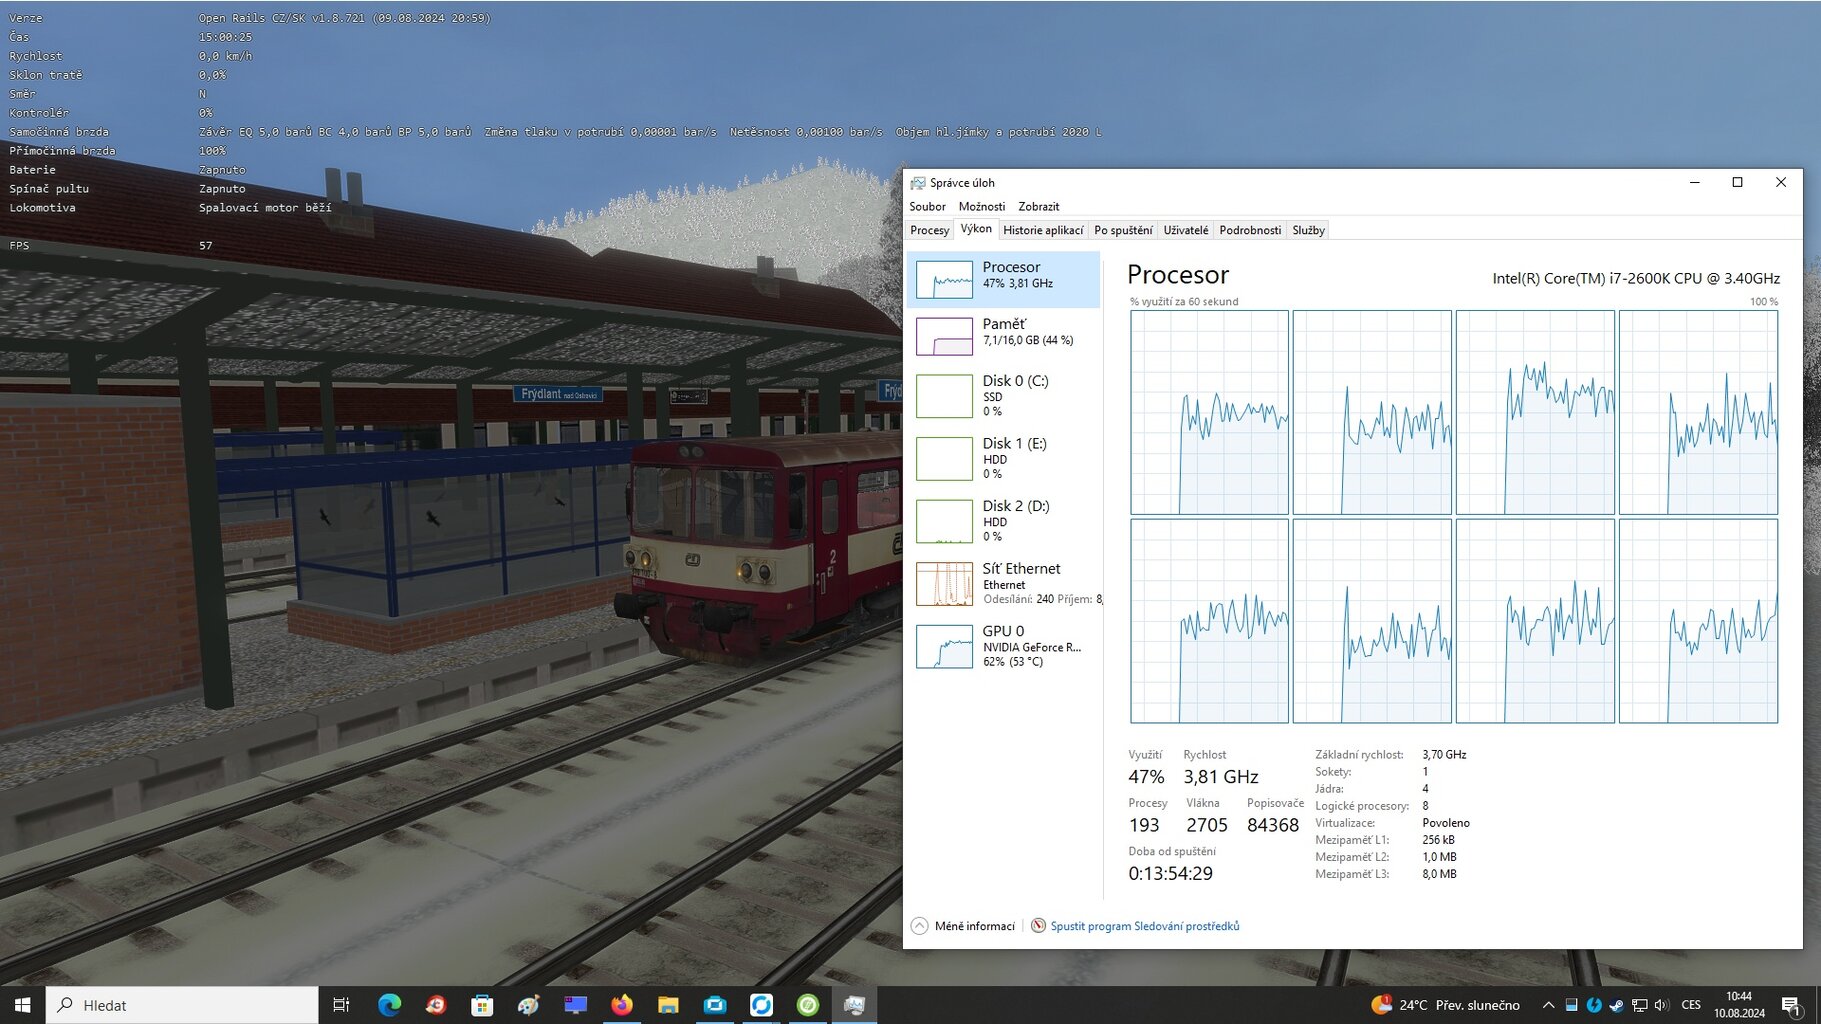Click the Správce úloh title bar icon
Screen dimensions: 1821x1024
pos(917,183)
